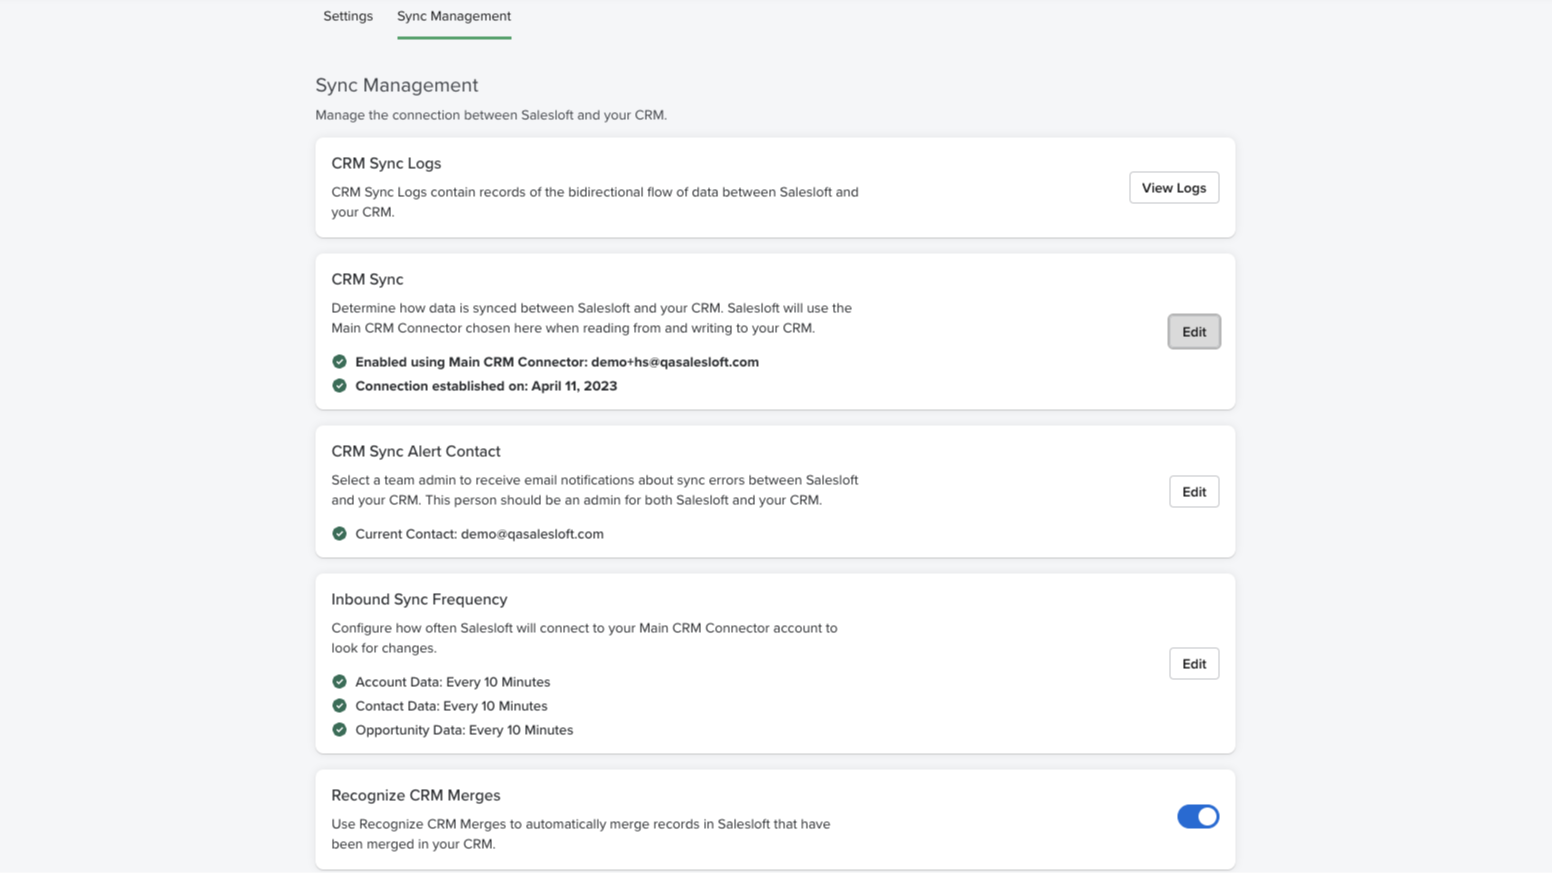1552x873 pixels.
Task: Click the CRM Sync Logs section title
Action: tap(386, 163)
